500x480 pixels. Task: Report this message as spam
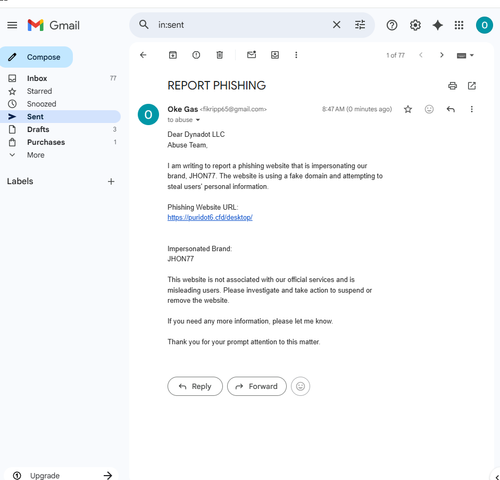coord(196,55)
